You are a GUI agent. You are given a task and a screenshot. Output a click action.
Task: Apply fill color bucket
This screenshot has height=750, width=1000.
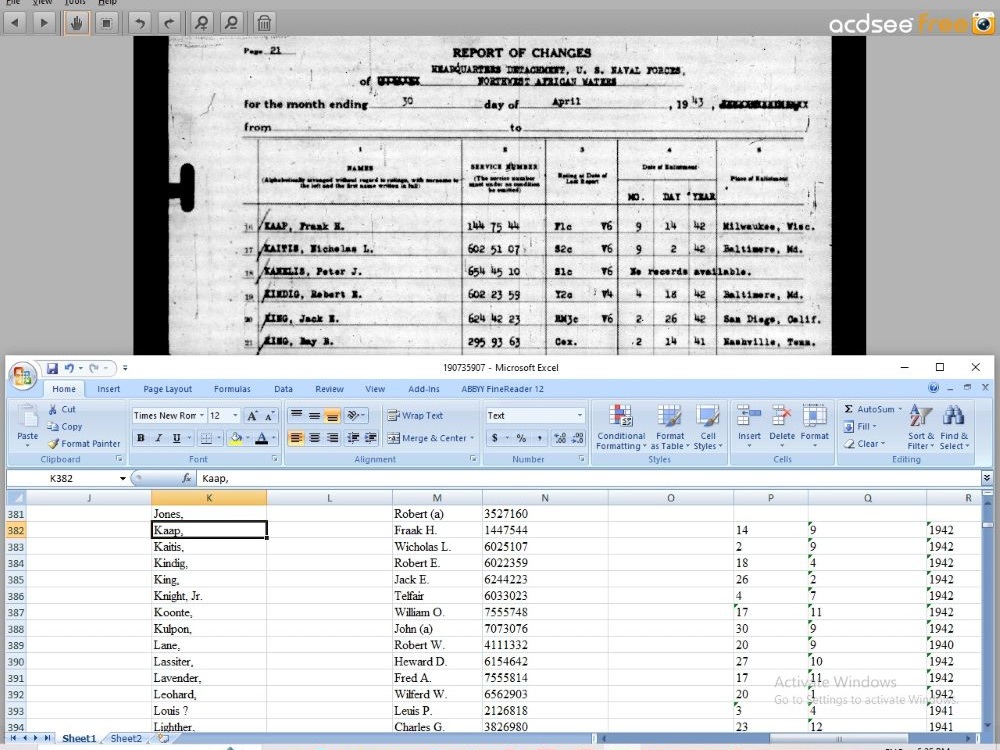235,438
